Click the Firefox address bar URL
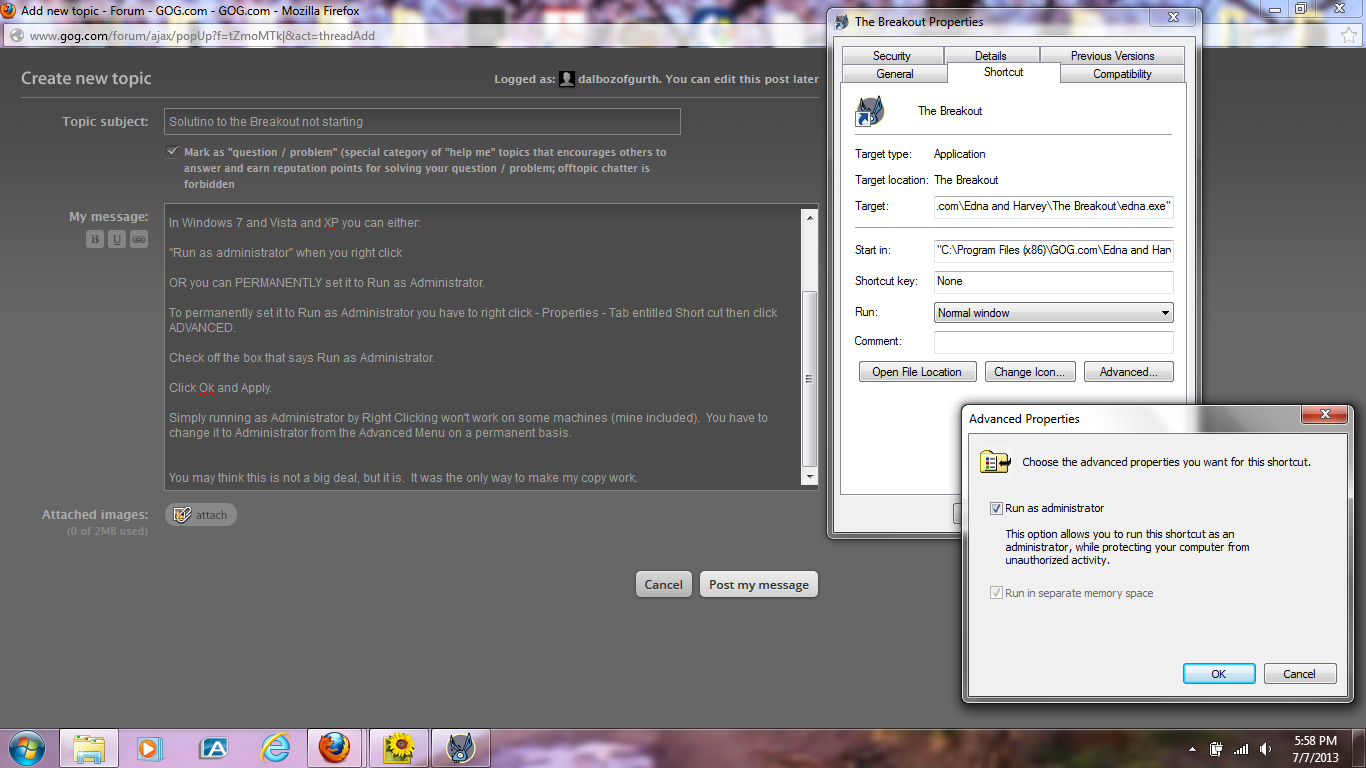The height and width of the screenshot is (768, 1366). point(202,36)
